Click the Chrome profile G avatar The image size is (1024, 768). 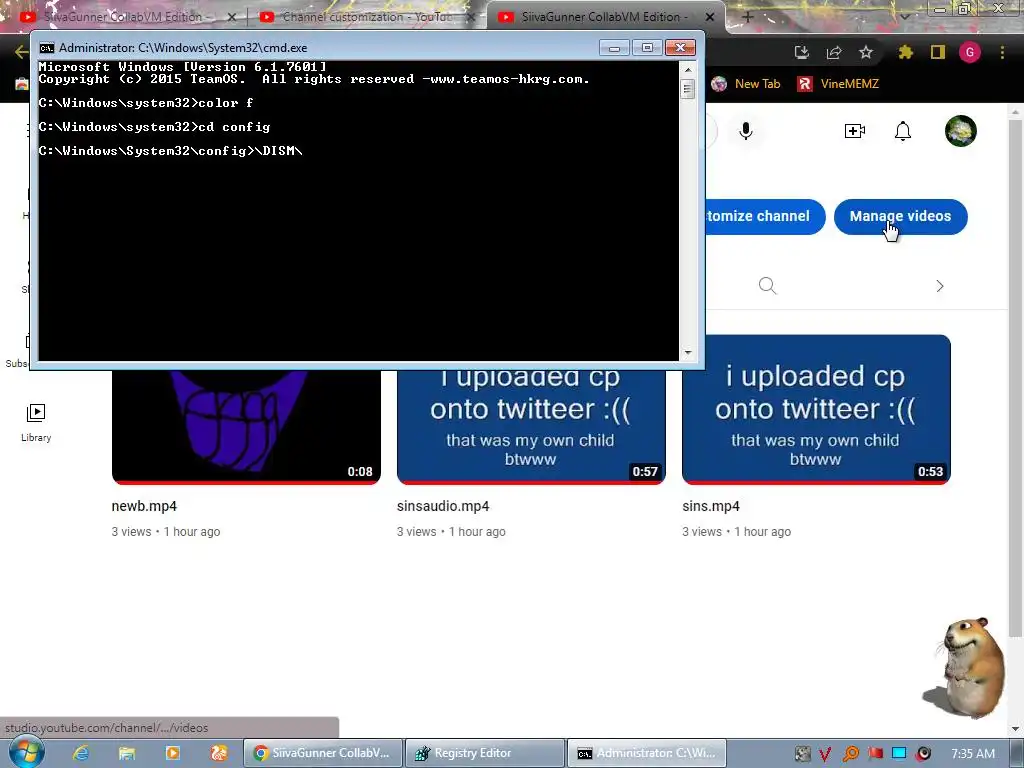970,52
